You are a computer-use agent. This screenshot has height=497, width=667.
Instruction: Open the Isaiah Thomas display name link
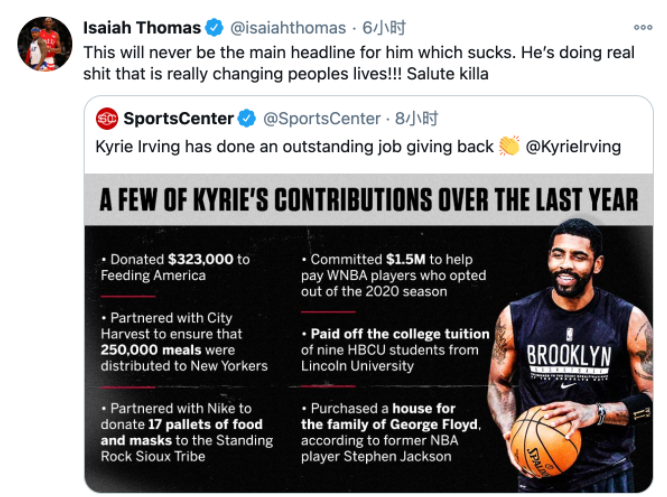pyautogui.click(x=141, y=28)
